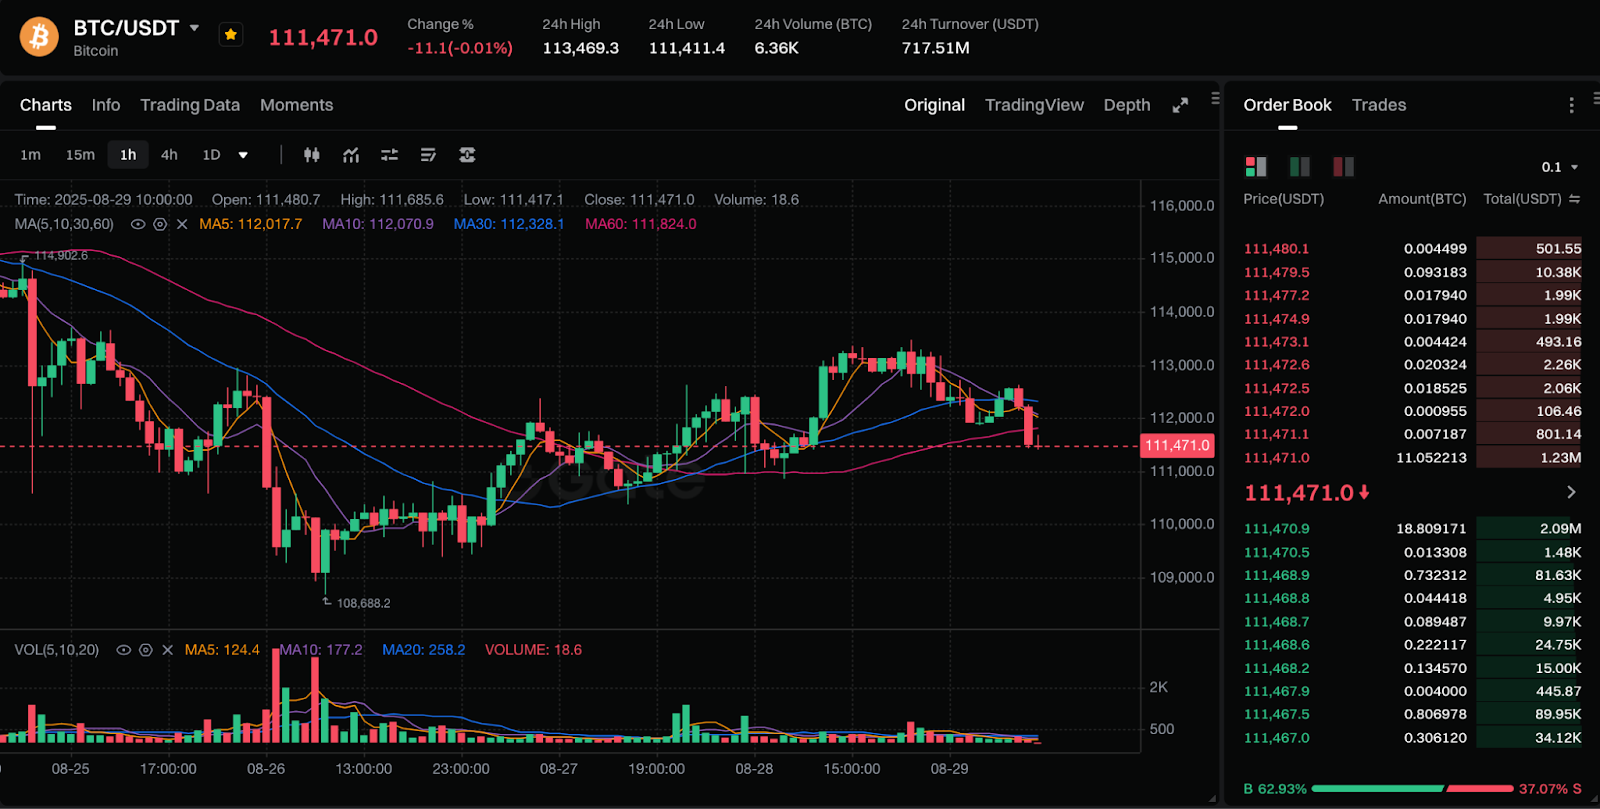Click the Bitcoin logo icon
1600x809 pixels.
(x=39, y=37)
